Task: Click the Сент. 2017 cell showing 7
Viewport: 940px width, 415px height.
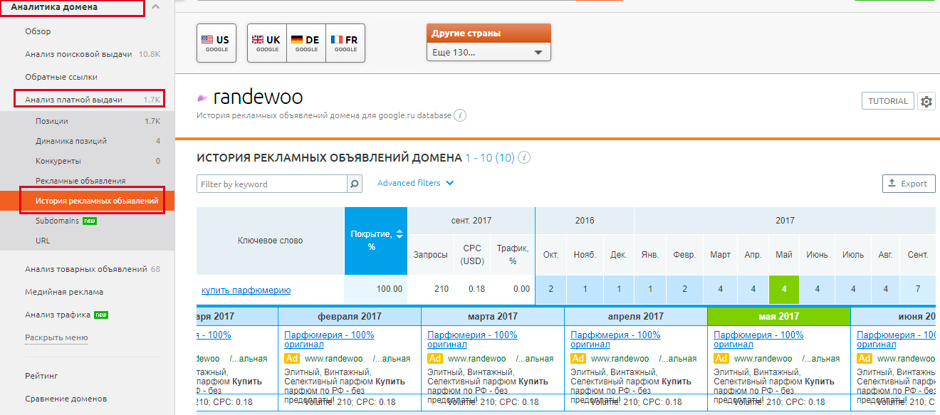Action: pos(917,289)
